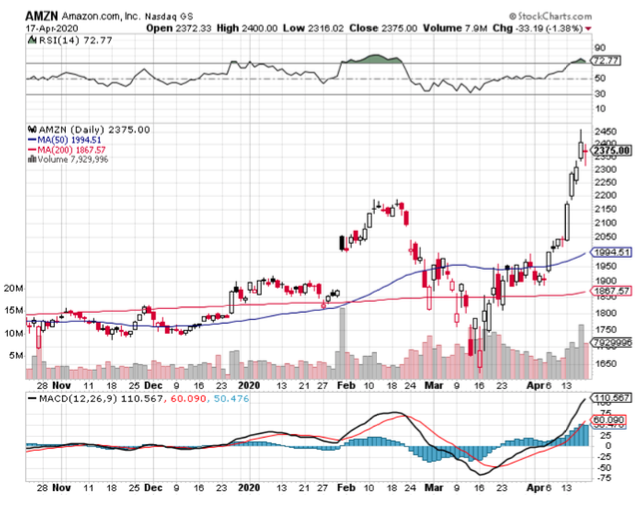Screen dimensions: 636x507
Task: Click the 17-Apr-2020 date in the header
Action: (52, 28)
